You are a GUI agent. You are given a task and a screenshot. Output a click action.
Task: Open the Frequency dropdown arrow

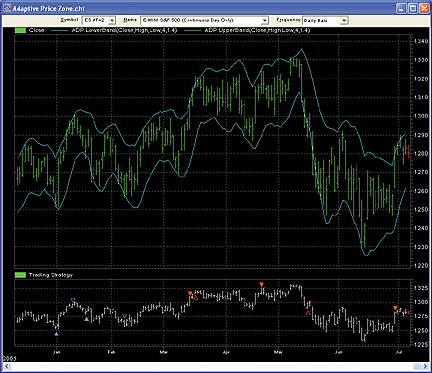pyautogui.click(x=344, y=21)
